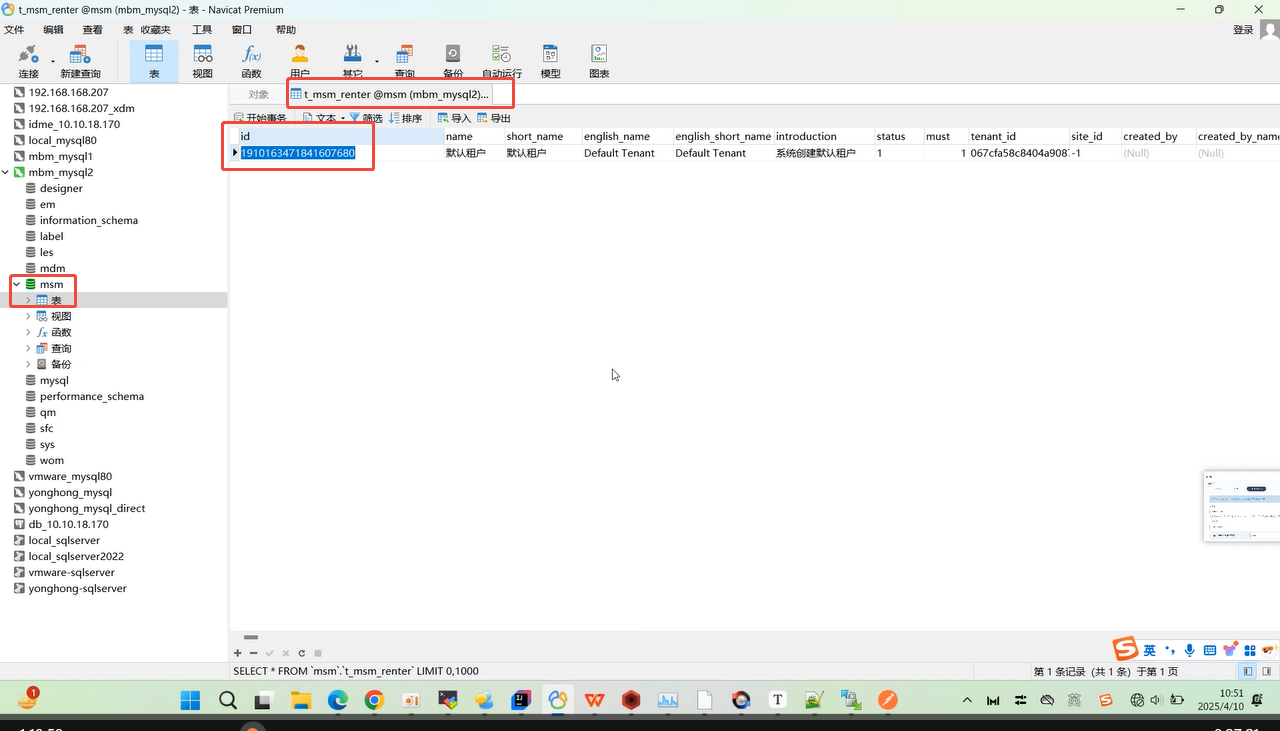1280x731 pixels.
Task: Open 自动运行 (Automation) toolbar icon
Action: click(x=501, y=60)
